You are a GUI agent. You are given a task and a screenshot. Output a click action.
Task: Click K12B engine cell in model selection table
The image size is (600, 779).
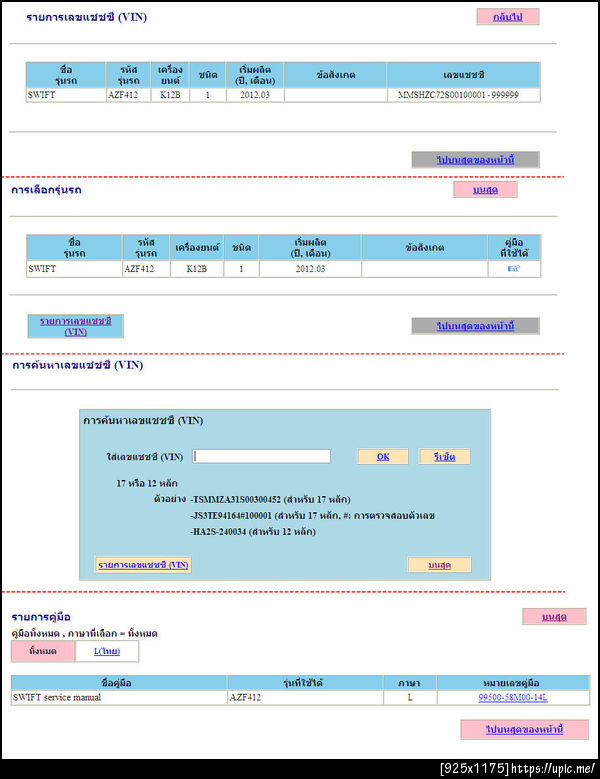click(197, 269)
